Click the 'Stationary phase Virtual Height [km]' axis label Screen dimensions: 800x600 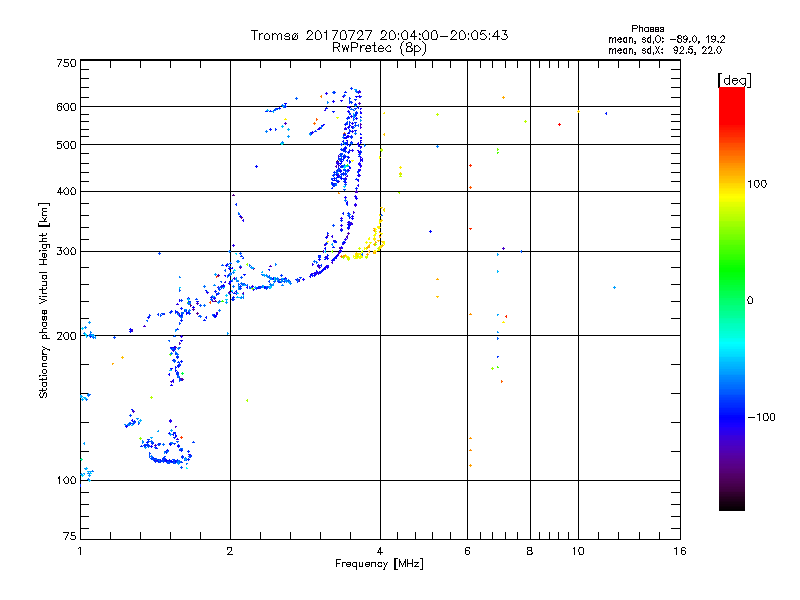pyautogui.click(x=44, y=300)
